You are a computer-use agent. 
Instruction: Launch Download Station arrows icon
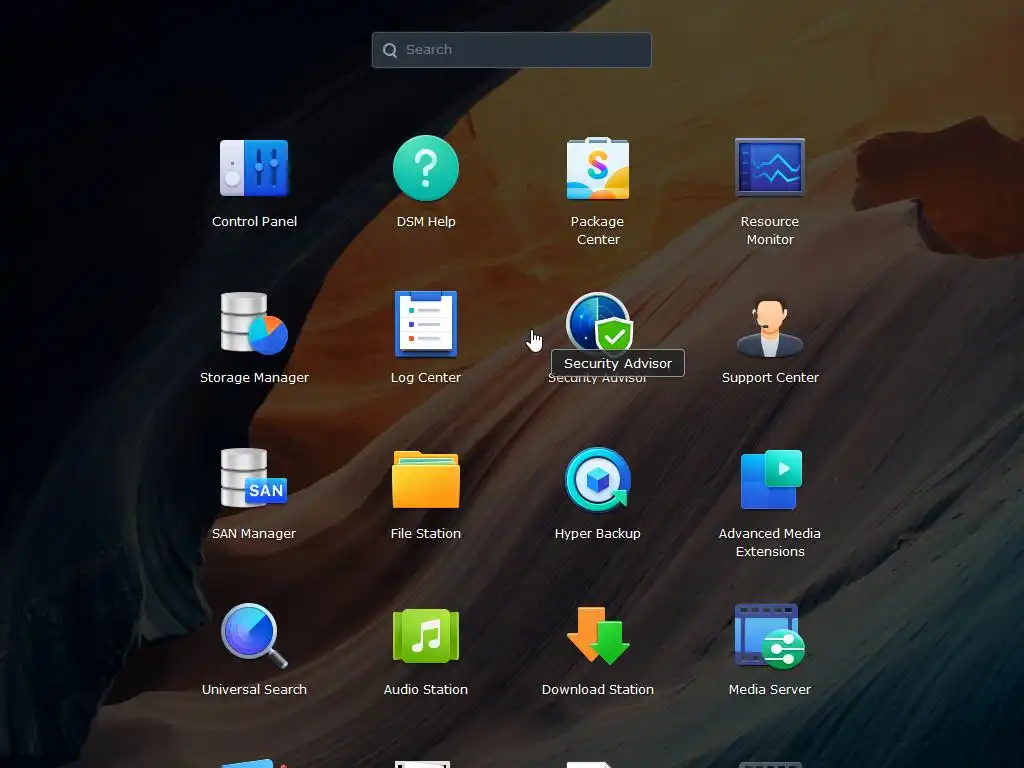[598, 635]
